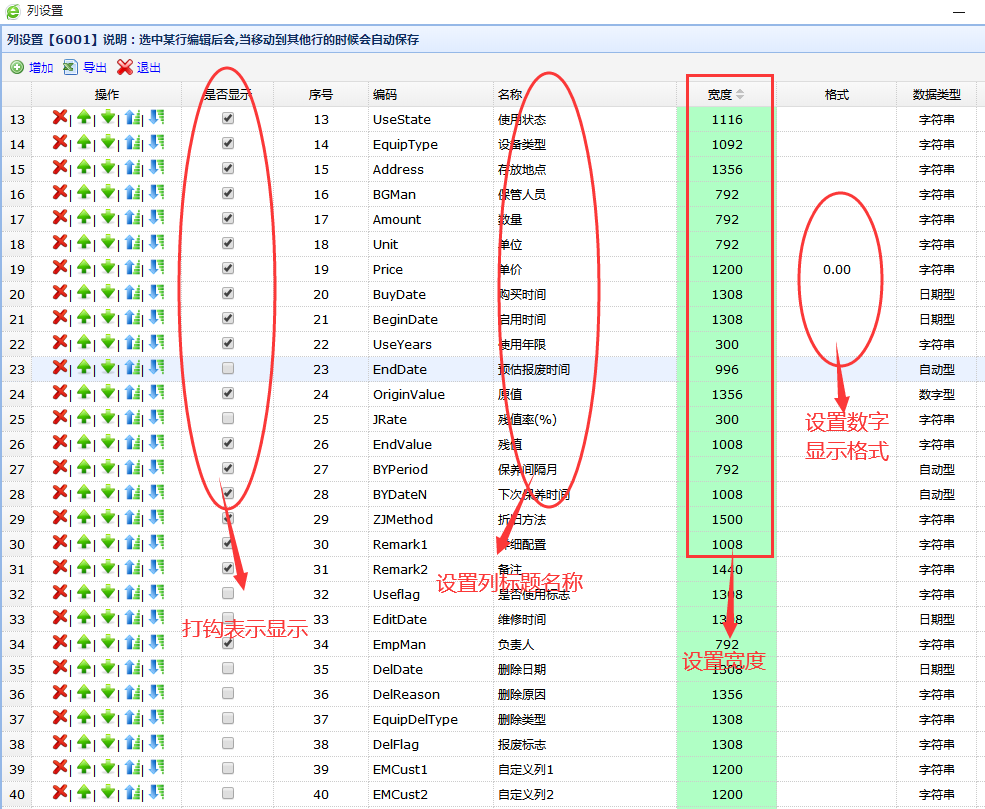This screenshot has height=809, width=985.
Task: Enable display checkbox for EndDate row
Action: tap(228, 368)
